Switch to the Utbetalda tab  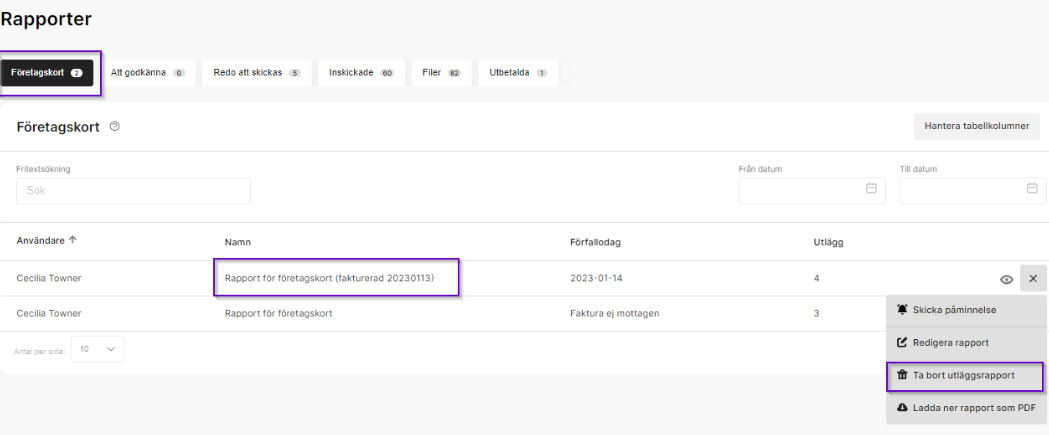coord(517,73)
